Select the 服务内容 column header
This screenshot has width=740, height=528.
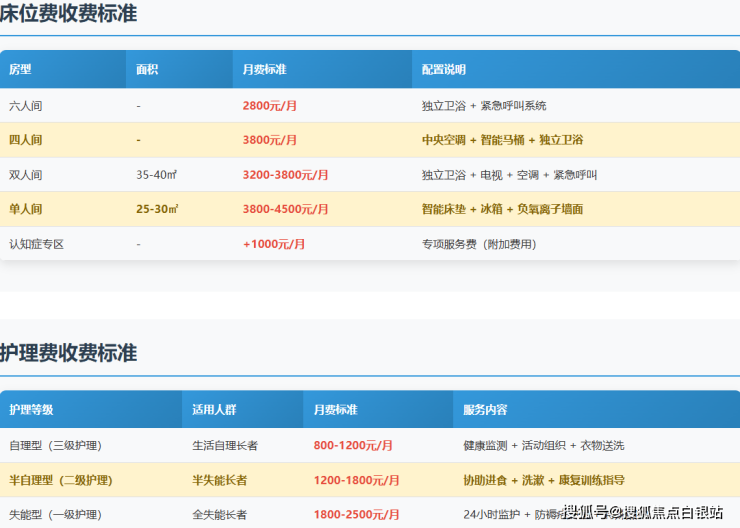pyautogui.click(x=485, y=410)
